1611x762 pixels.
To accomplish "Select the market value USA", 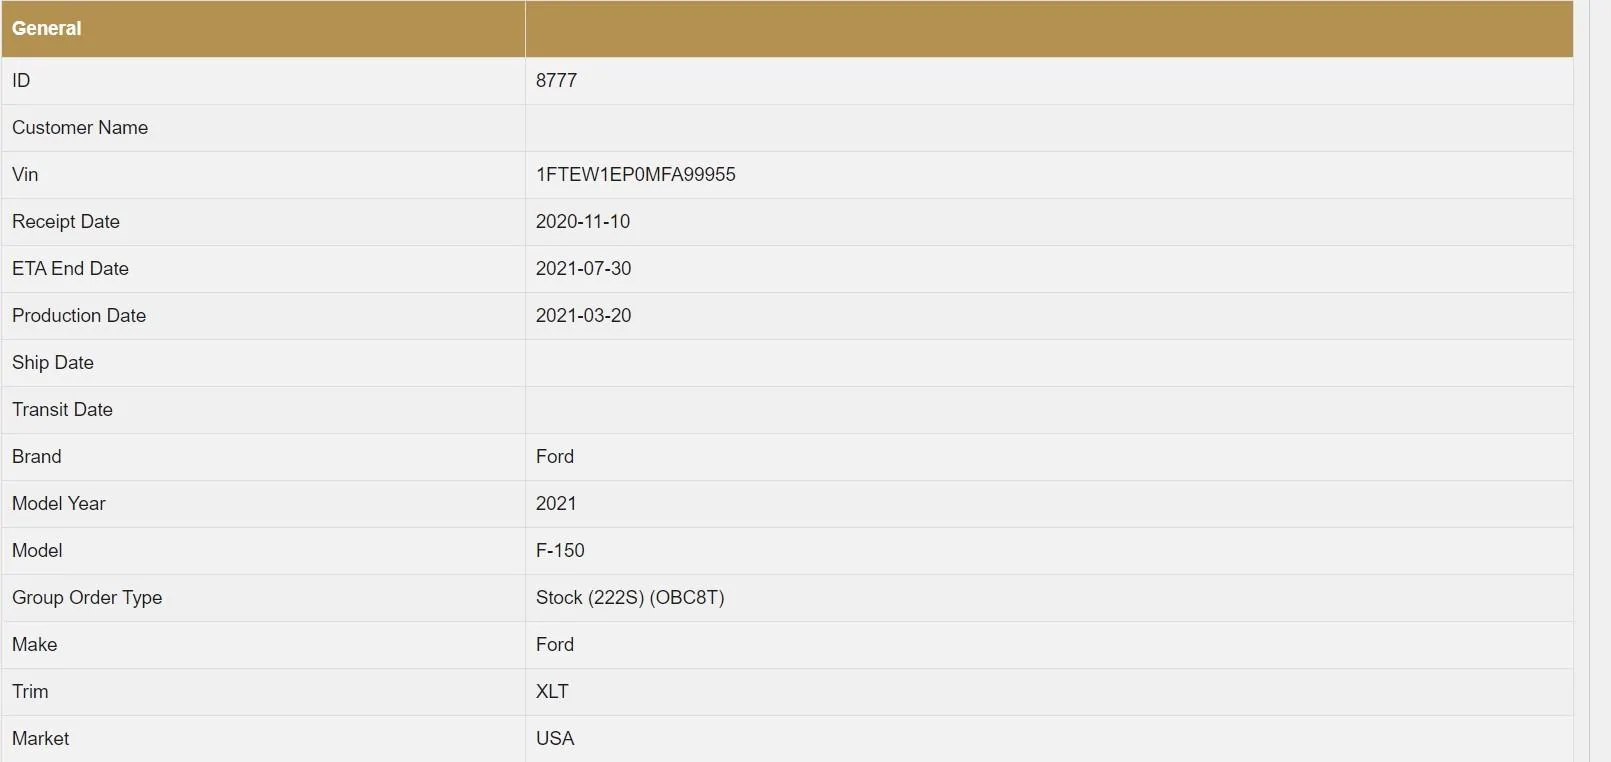I will pos(555,739).
